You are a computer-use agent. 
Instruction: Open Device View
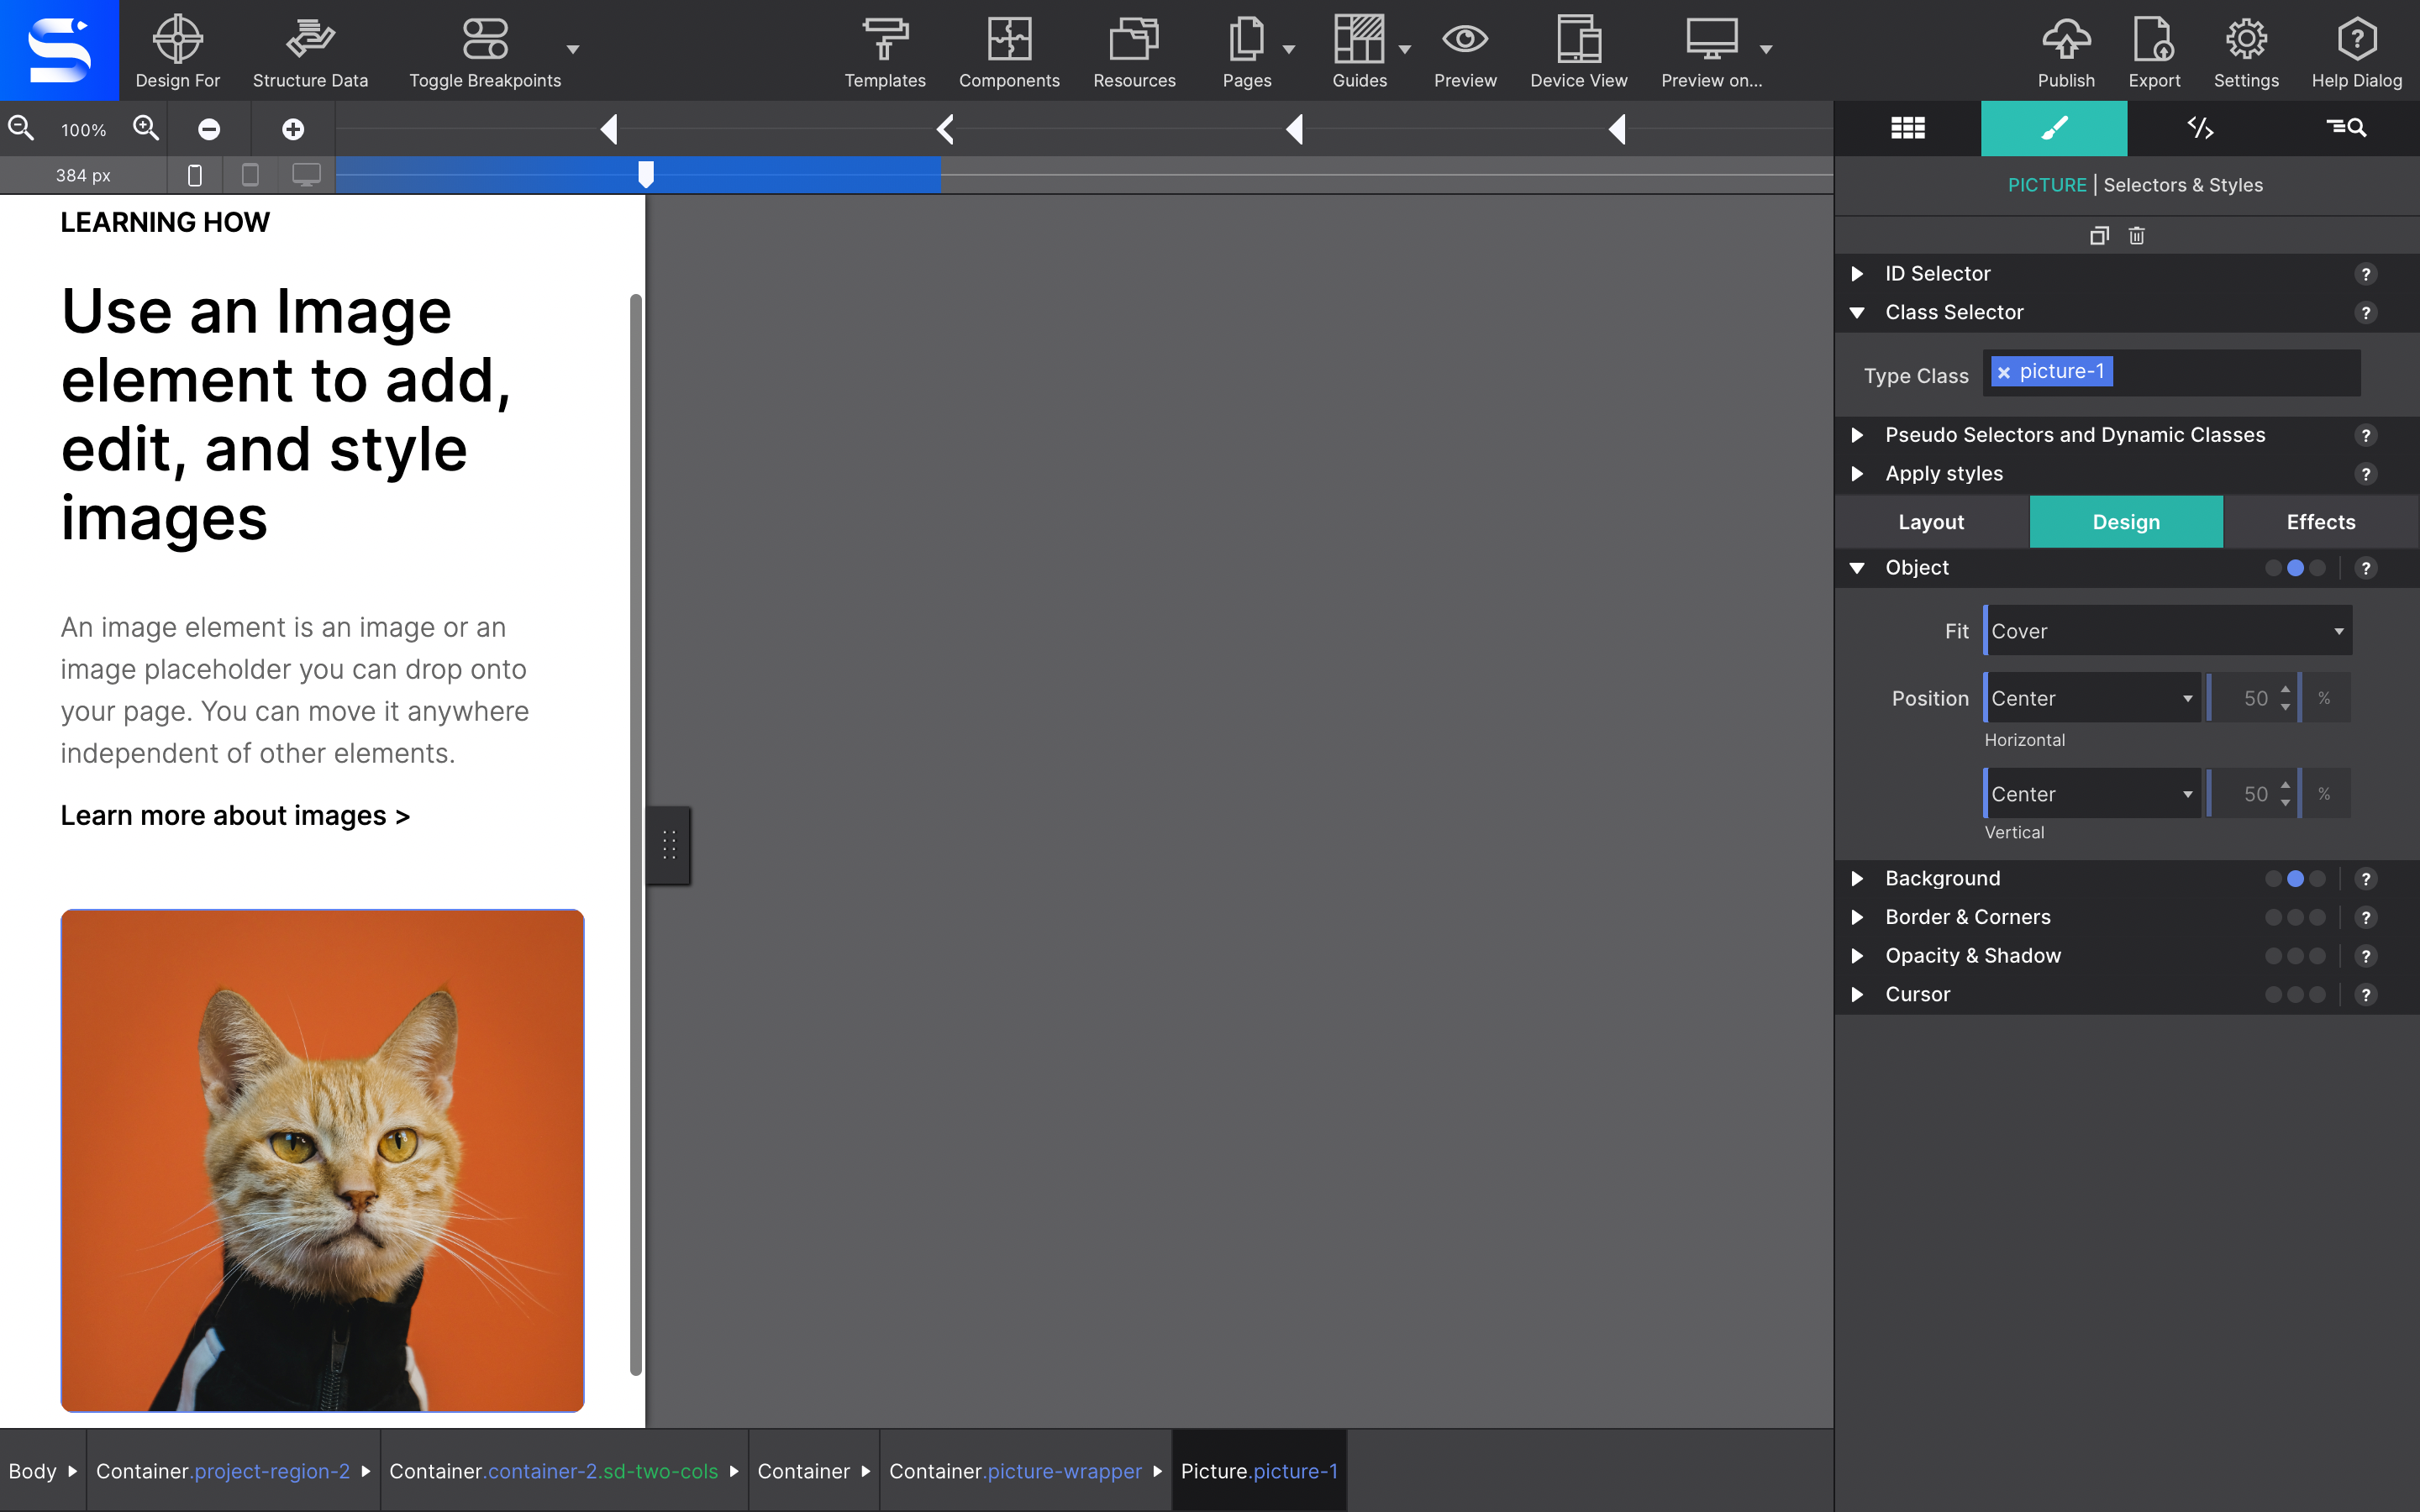1578,52
